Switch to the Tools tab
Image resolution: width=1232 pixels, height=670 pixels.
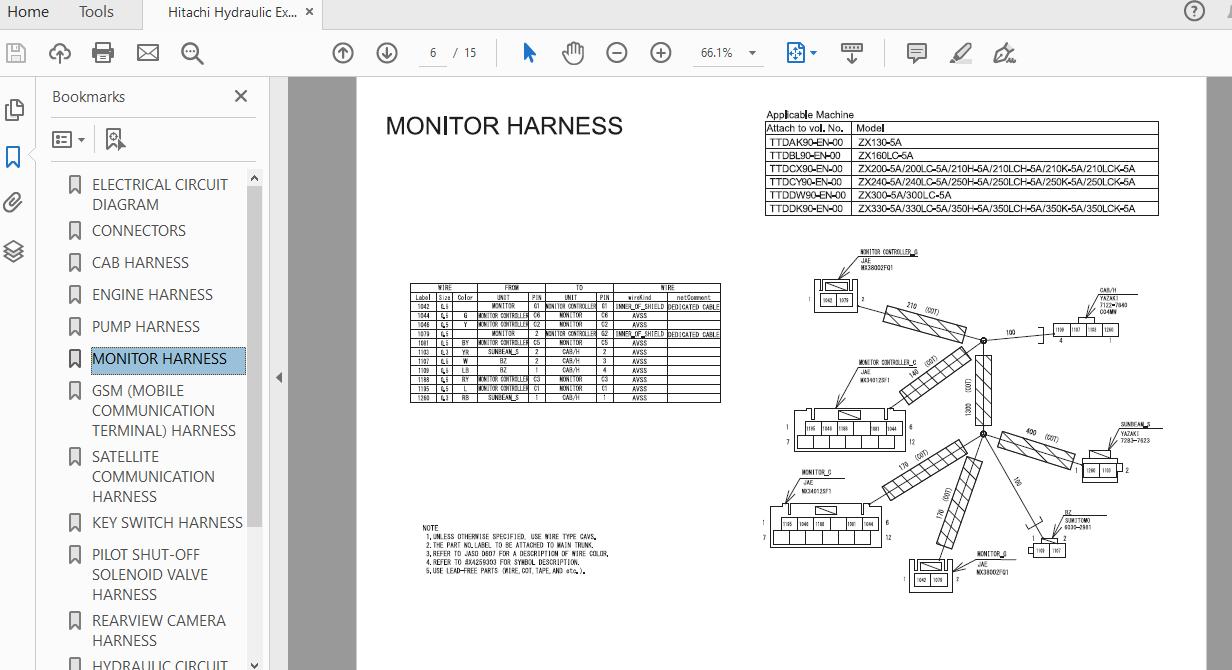96,12
